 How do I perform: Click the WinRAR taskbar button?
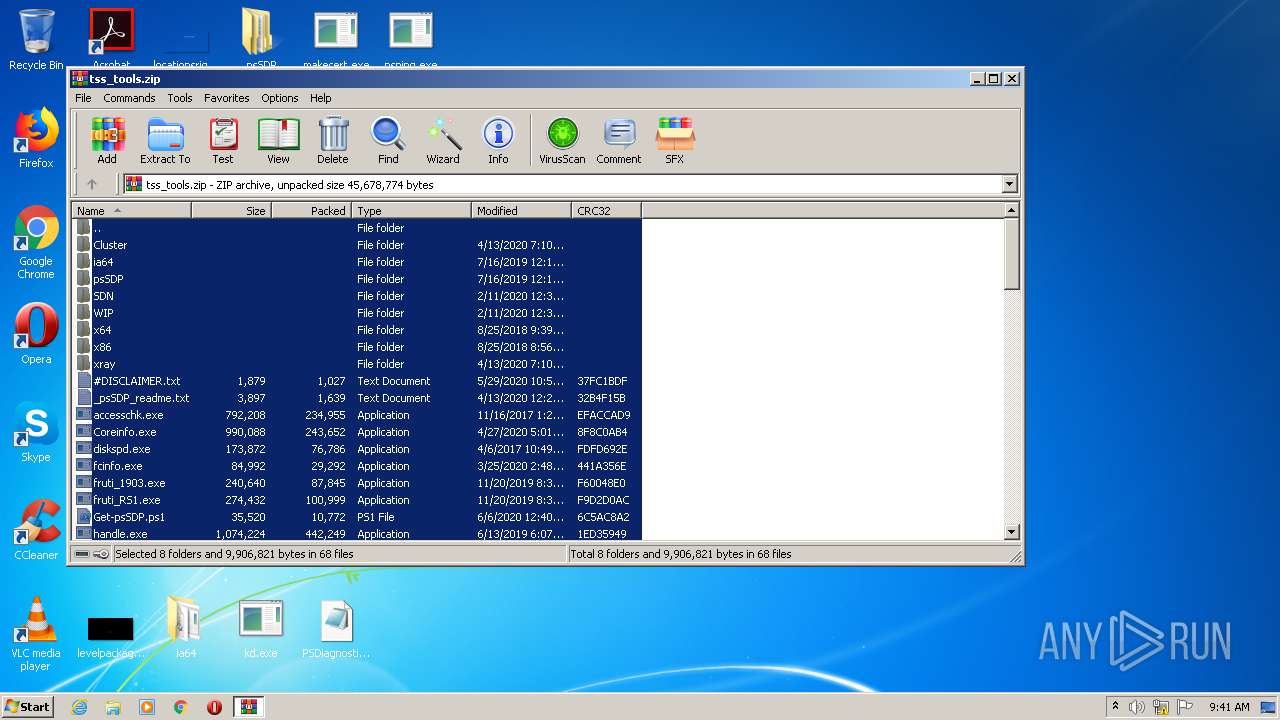(249, 707)
